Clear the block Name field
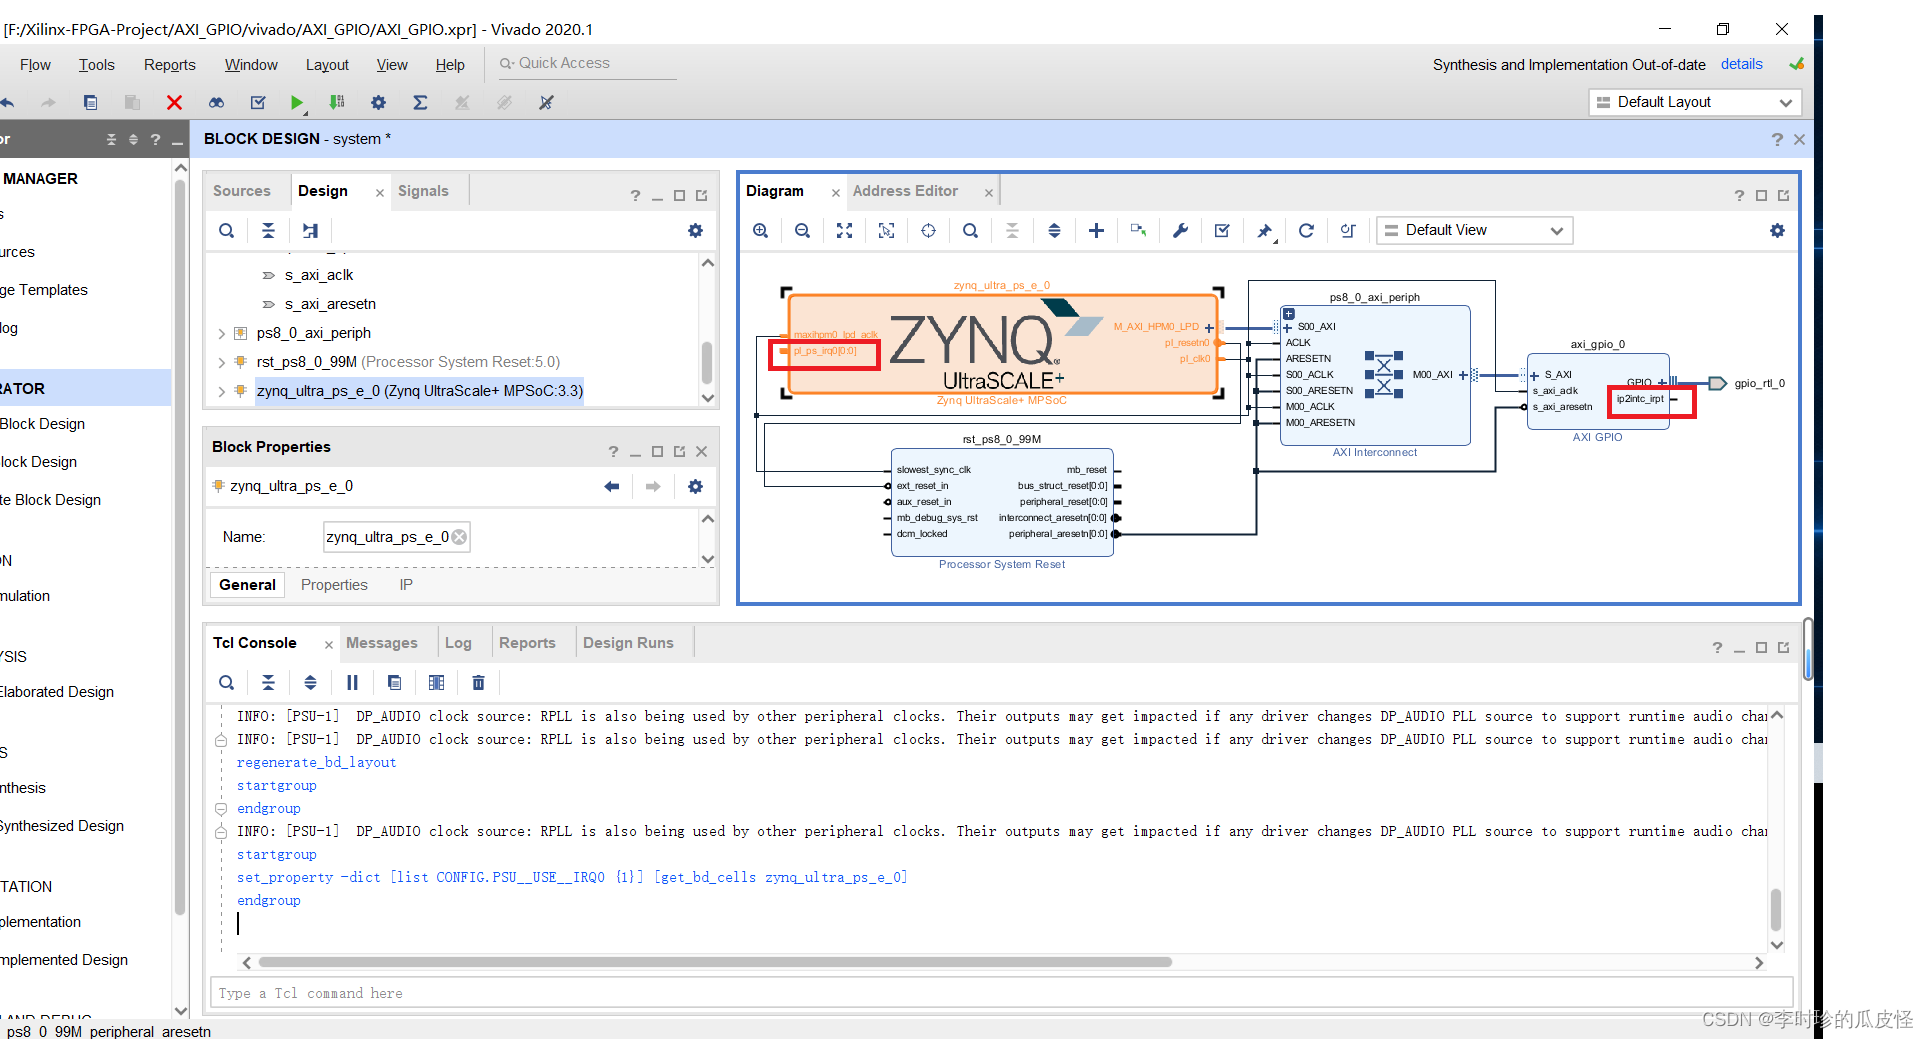Viewport: 1929px width, 1039px height. tap(459, 537)
